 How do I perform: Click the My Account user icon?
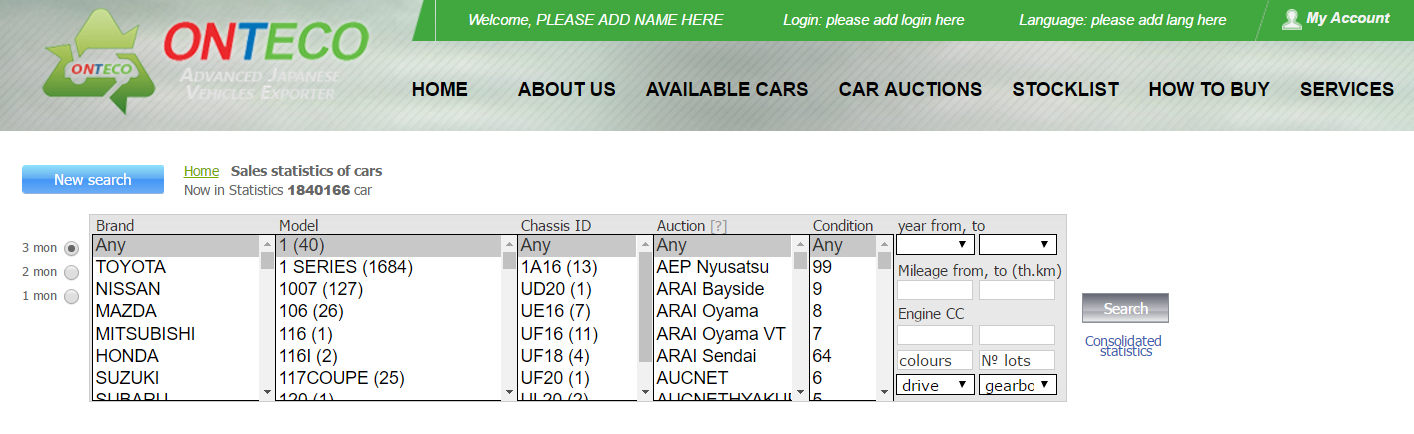(1291, 19)
